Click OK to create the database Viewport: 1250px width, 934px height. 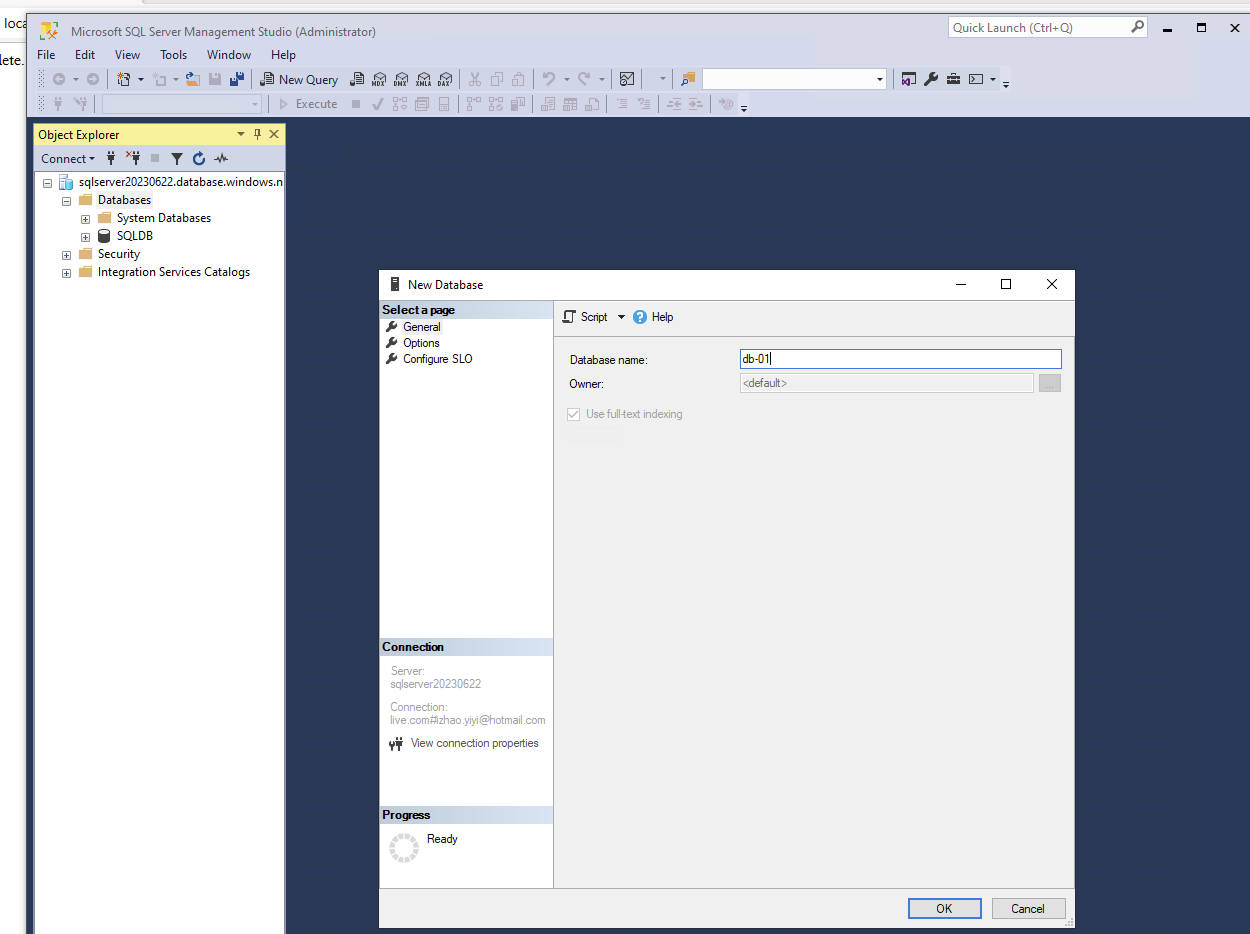(944, 909)
